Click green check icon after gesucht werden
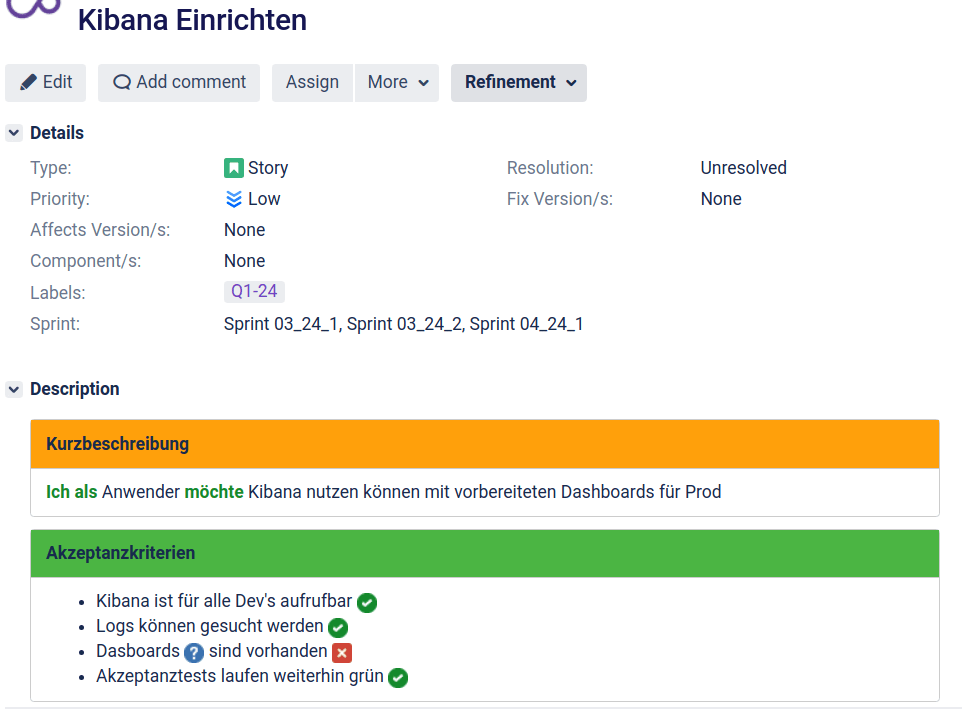Viewport: 962px width, 725px height. pos(338,627)
